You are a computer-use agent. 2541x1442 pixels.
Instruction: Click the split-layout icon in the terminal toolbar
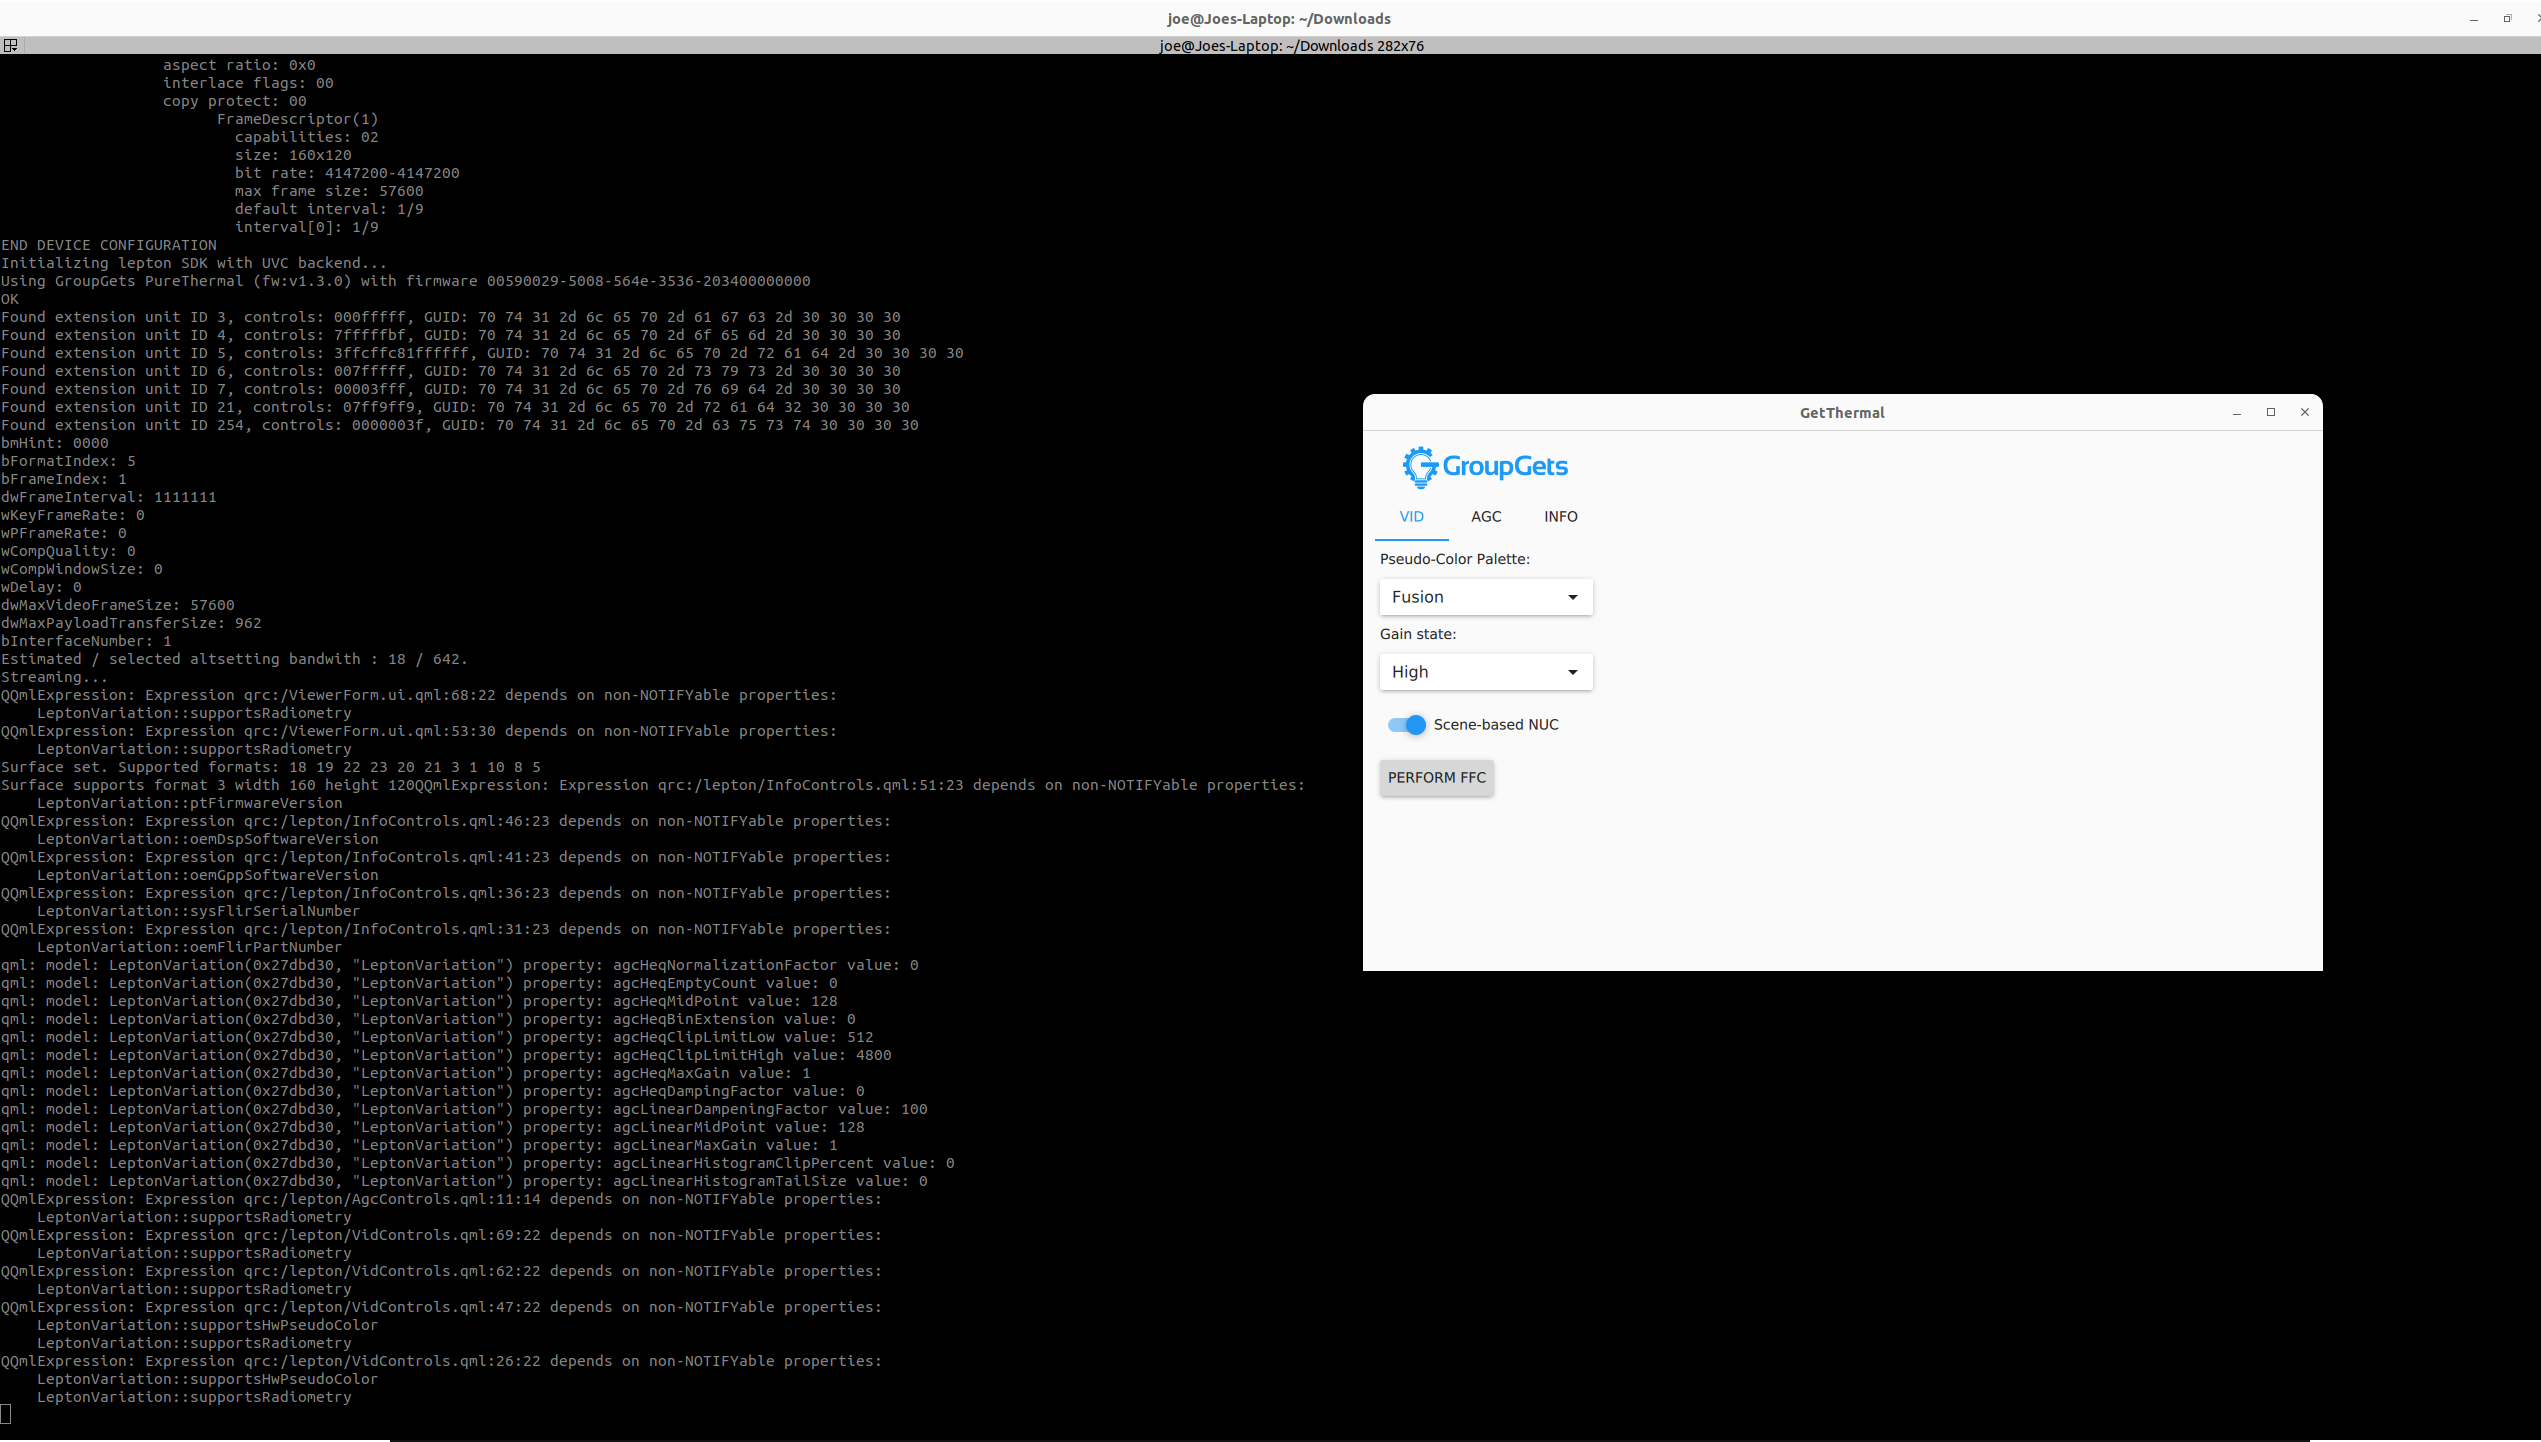[10, 45]
